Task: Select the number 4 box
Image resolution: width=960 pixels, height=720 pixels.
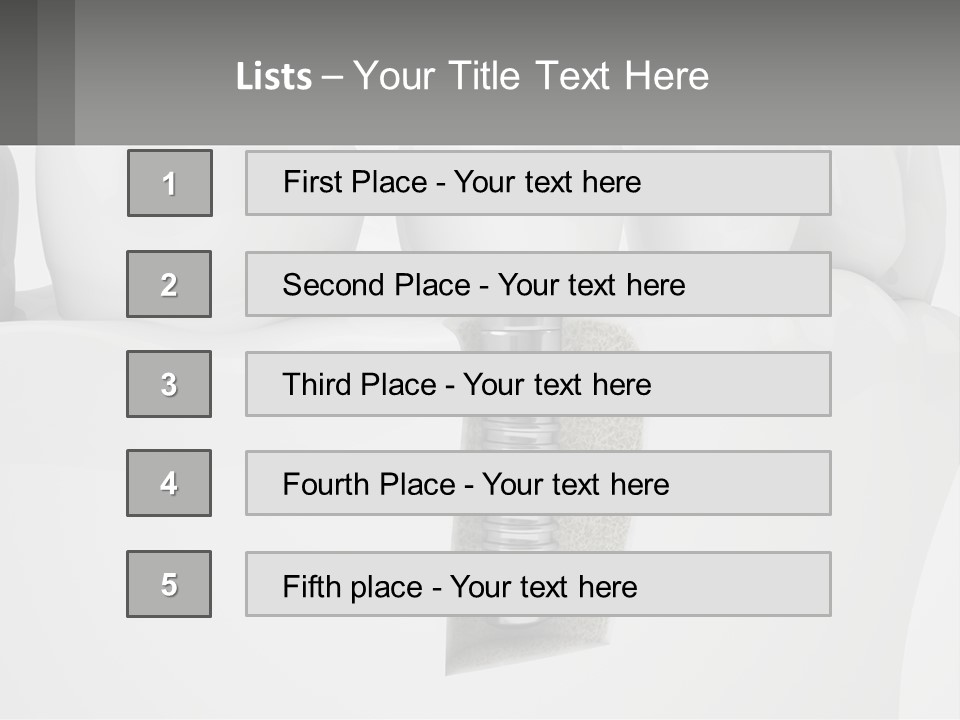Action: [169, 483]
